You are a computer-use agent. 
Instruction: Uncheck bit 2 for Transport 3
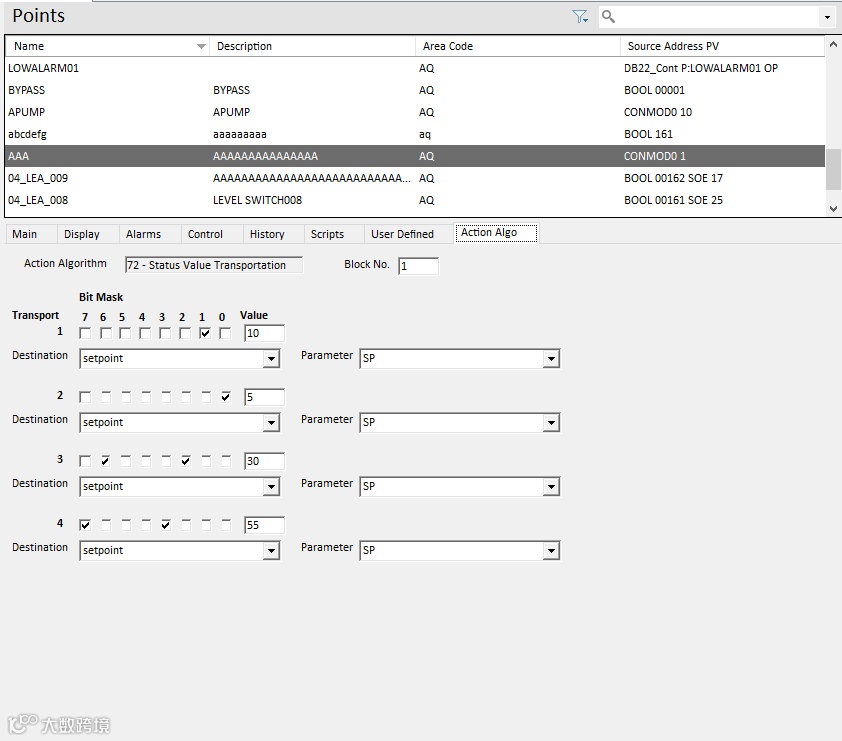(186, 461)
